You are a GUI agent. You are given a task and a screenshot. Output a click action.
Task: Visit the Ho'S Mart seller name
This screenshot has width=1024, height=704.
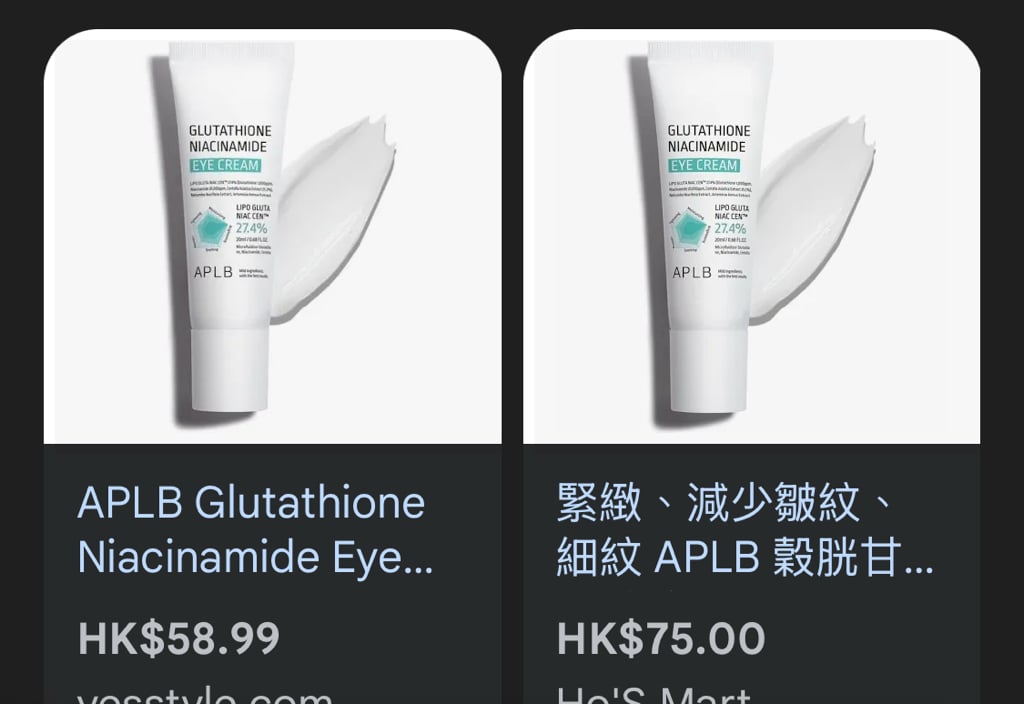tap(654, 695)
